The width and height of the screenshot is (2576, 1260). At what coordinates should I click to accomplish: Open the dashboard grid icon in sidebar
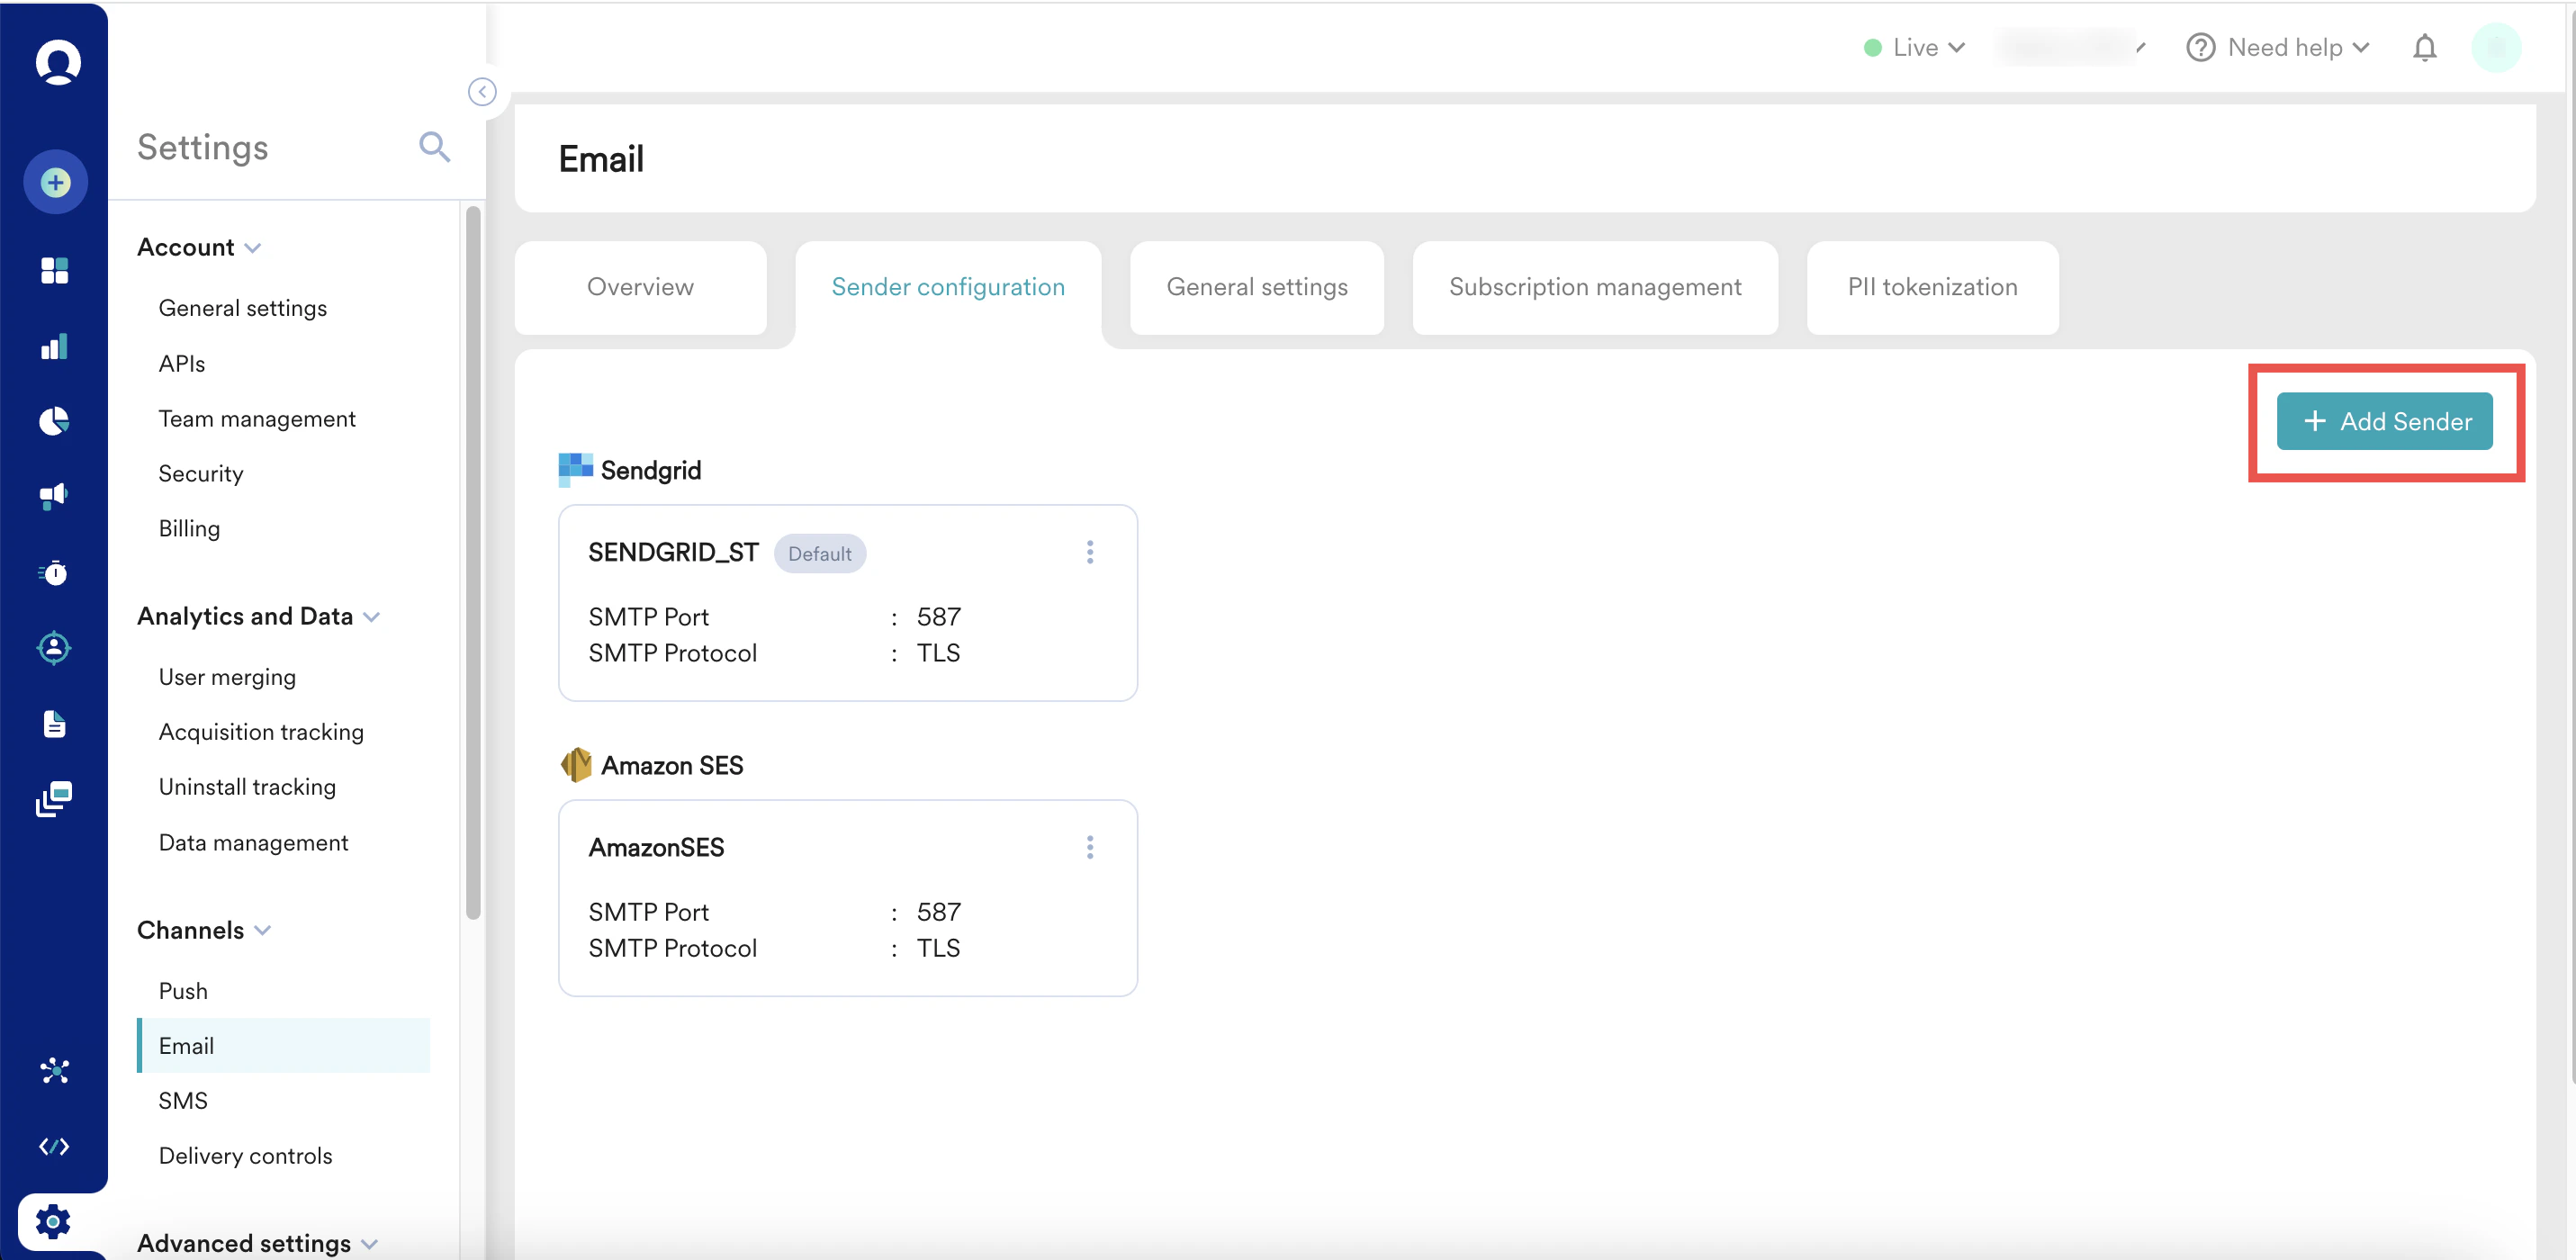coord(55,270)
